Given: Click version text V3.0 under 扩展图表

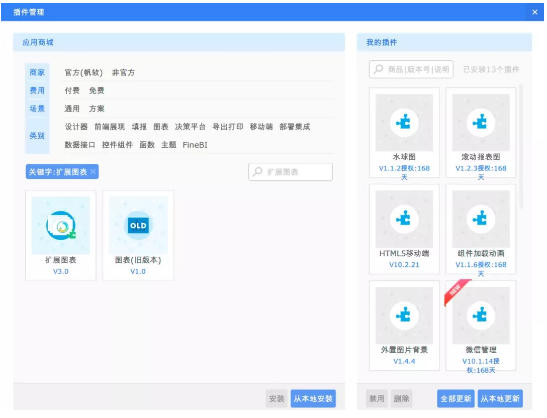Looking at the screenshot, I should coord(61,271).
